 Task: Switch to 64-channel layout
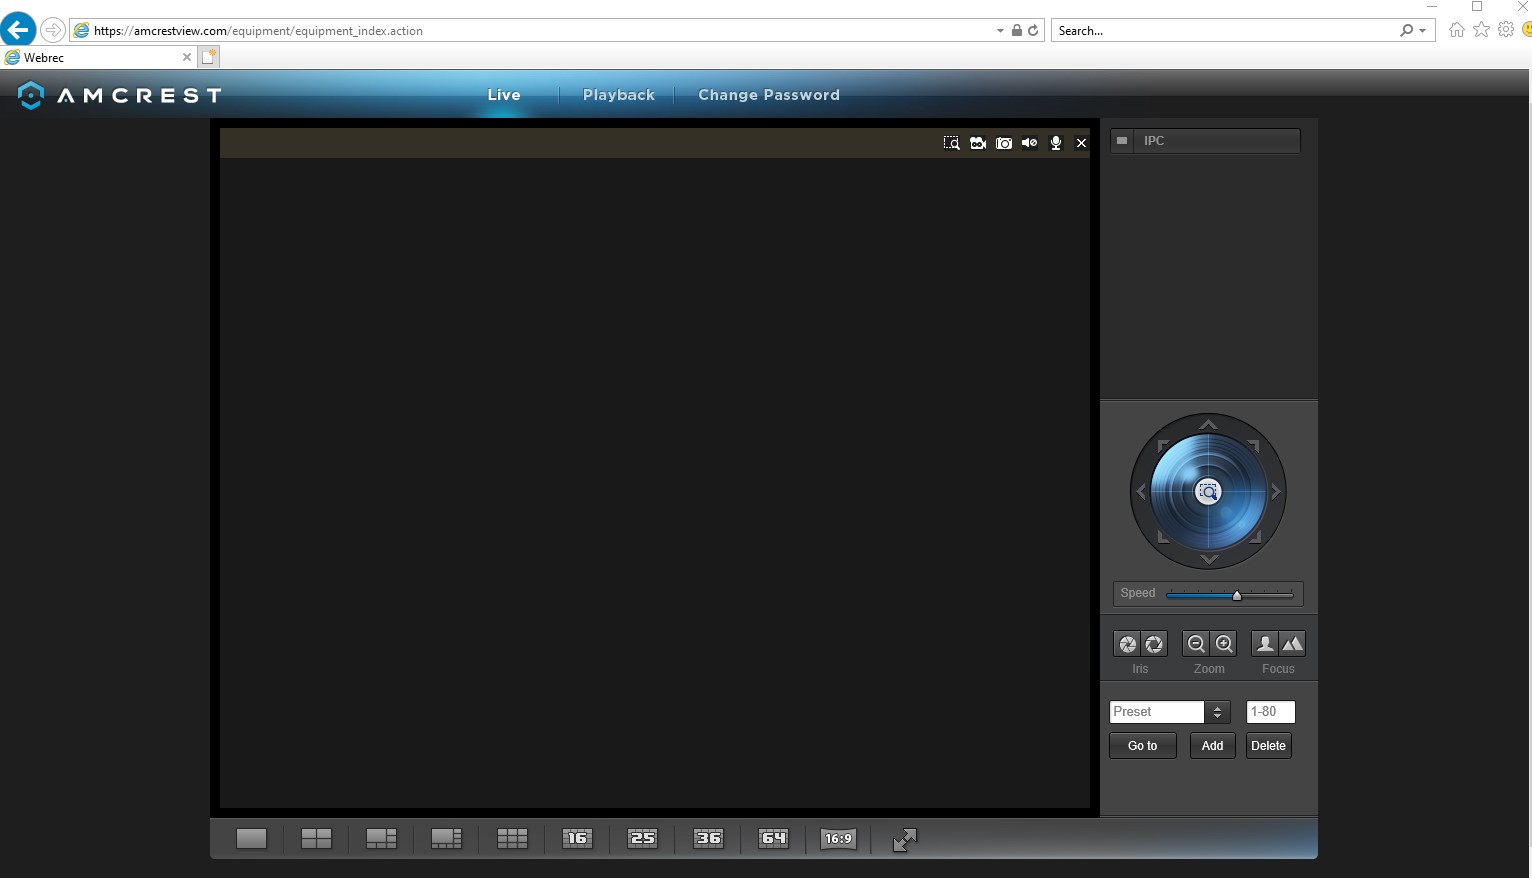[x=773, y=838]
